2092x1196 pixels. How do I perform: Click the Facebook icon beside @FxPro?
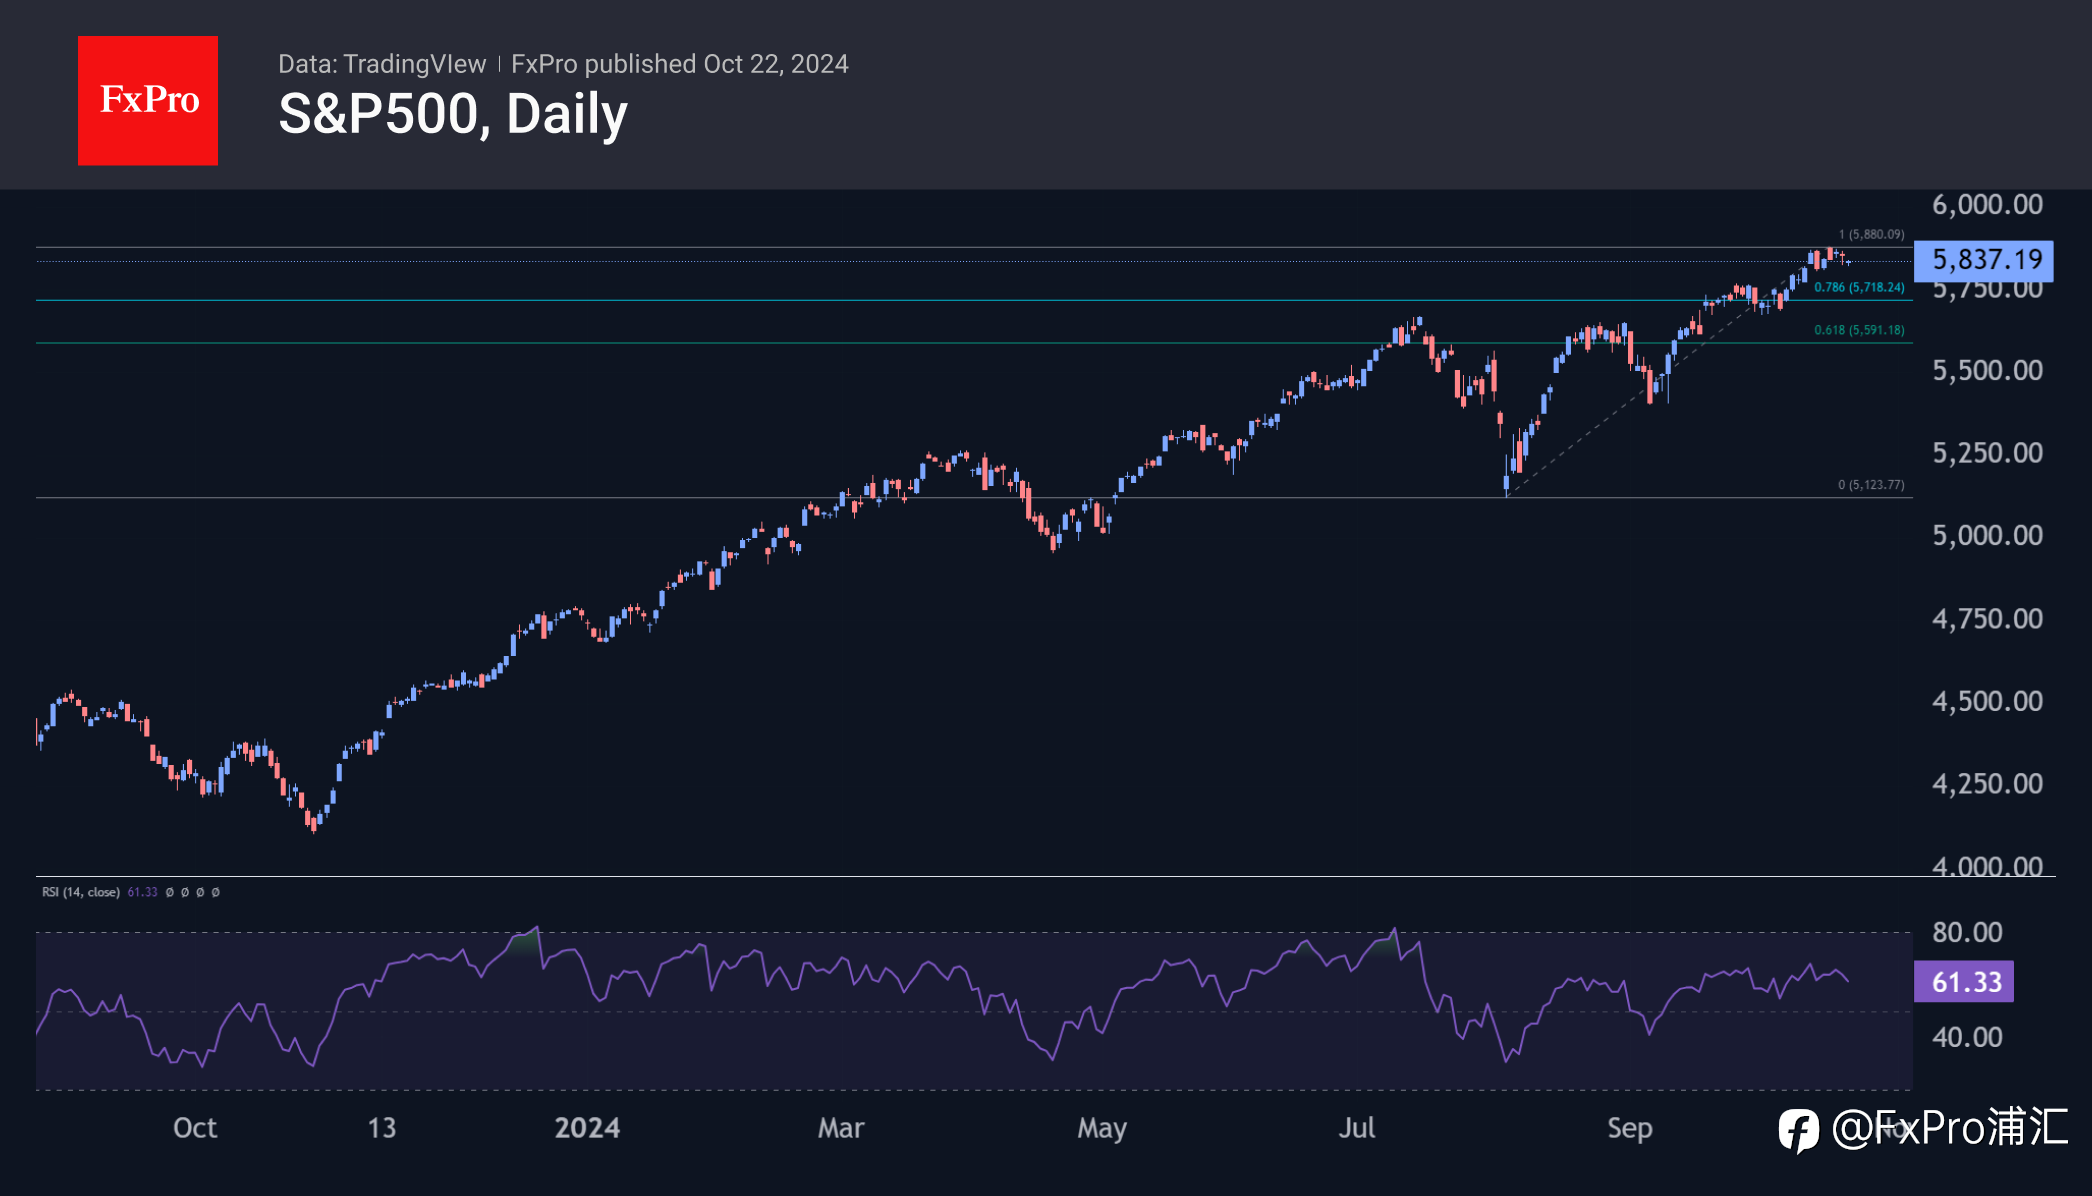point(1798,1130)
